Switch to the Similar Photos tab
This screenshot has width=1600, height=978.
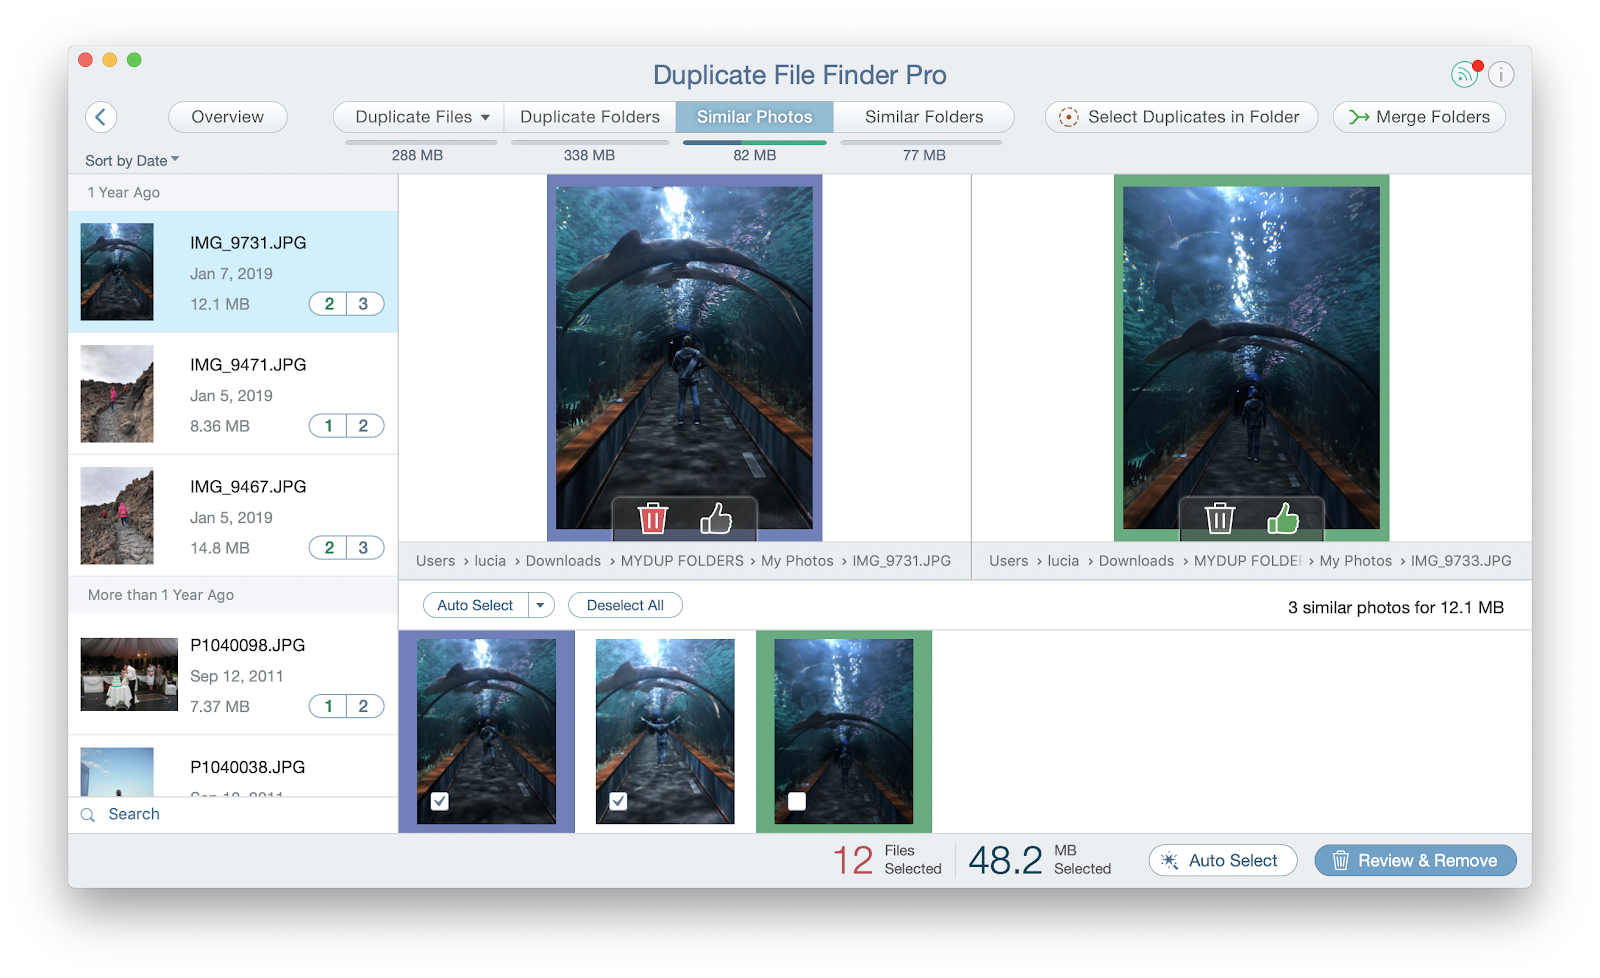755,117
